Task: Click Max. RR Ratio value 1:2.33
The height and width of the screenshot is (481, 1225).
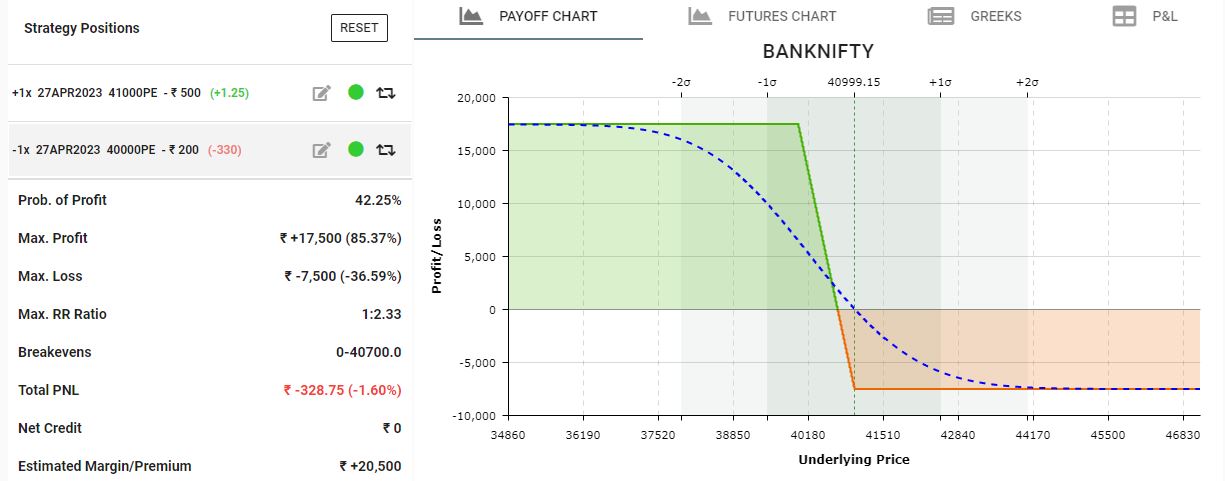Action: click(381, 314)
